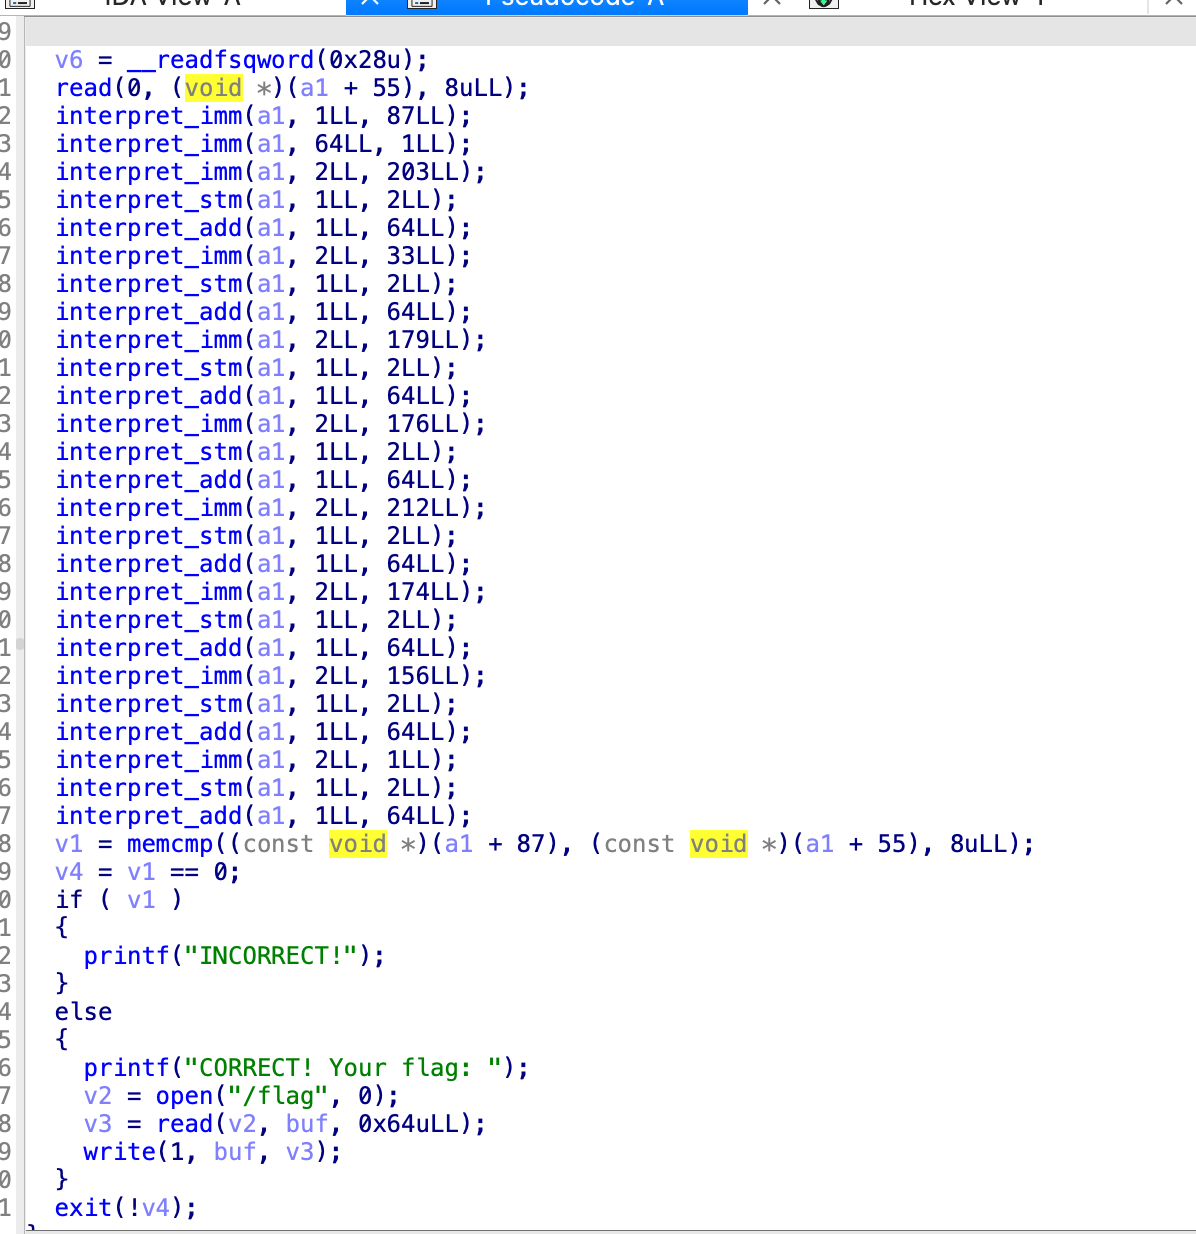Select the memcmp function name
Screen dimensions: 1196x1234
pos(170,844)
